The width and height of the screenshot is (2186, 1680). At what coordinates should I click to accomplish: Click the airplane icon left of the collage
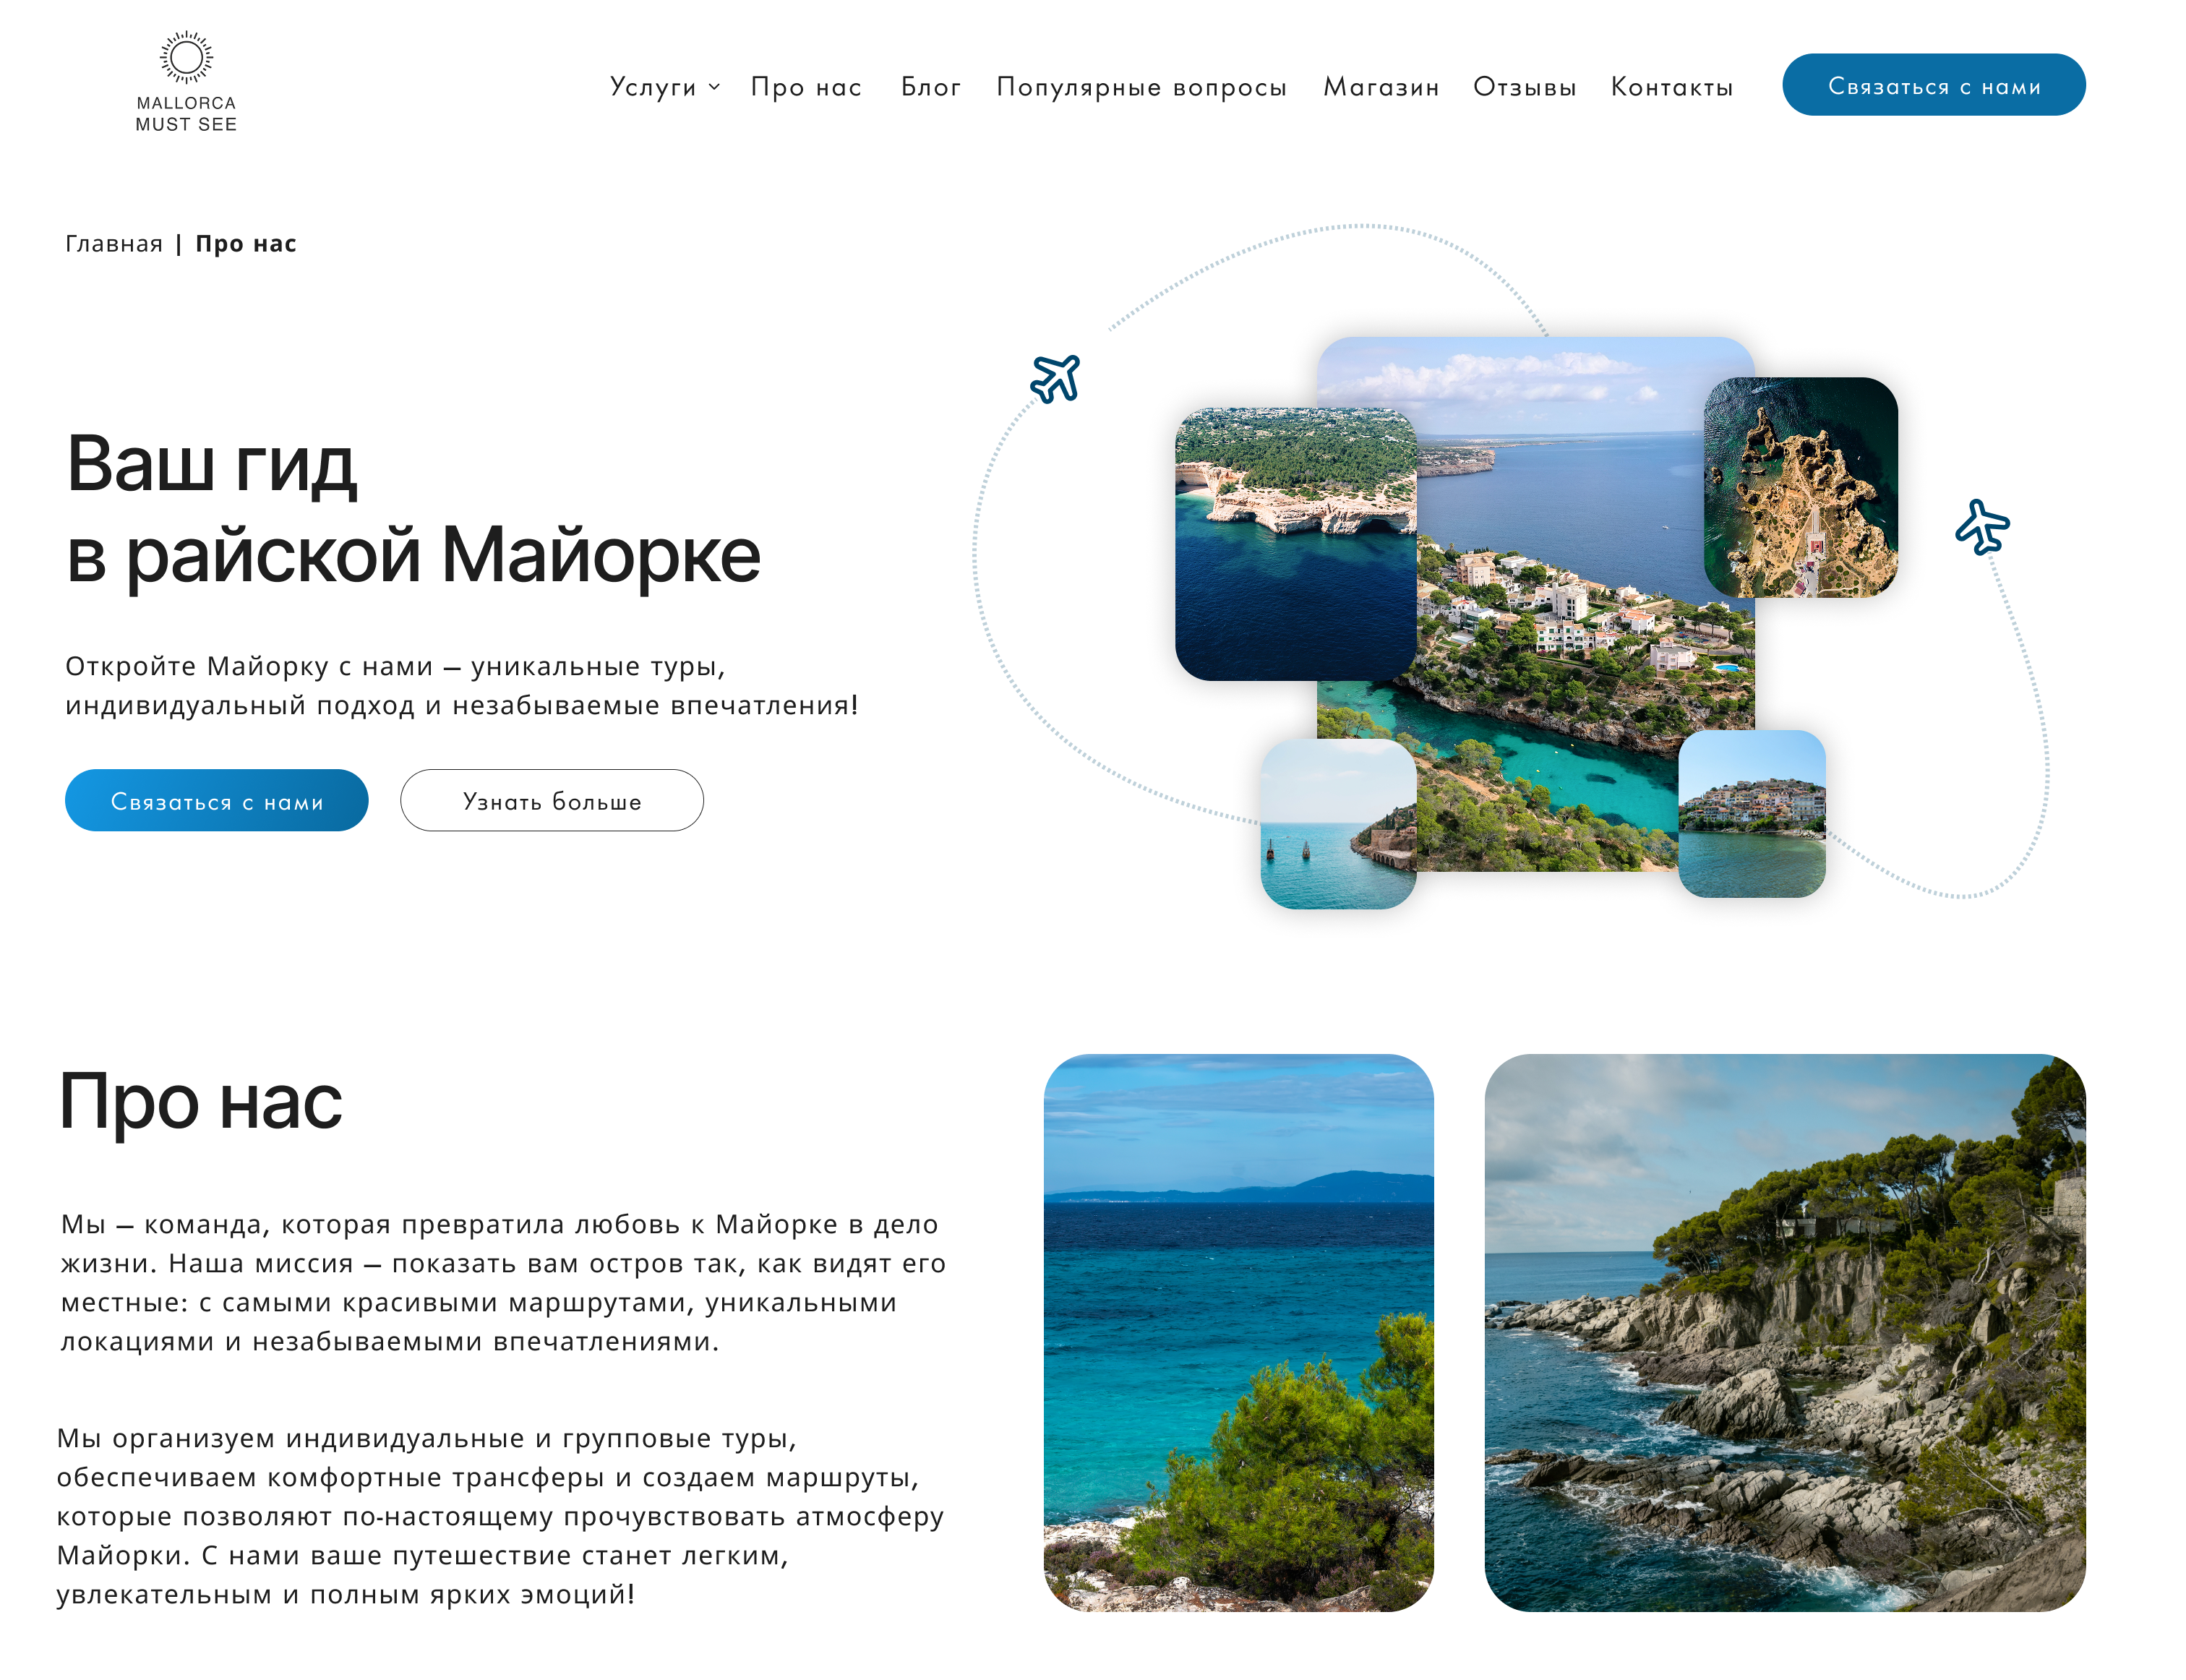[1054, 378]
